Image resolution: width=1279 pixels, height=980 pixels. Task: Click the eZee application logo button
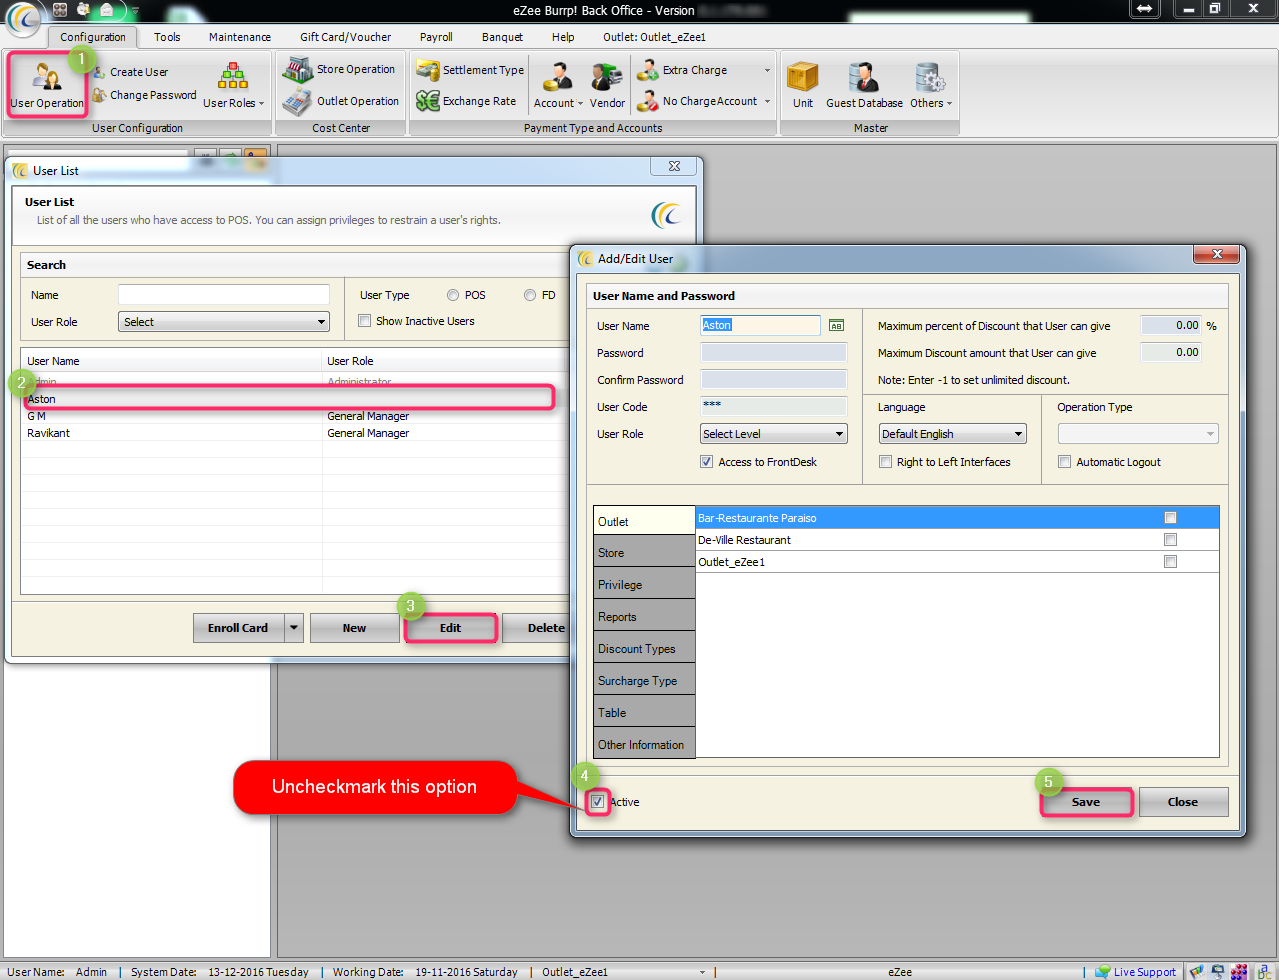tap(23, 18)
